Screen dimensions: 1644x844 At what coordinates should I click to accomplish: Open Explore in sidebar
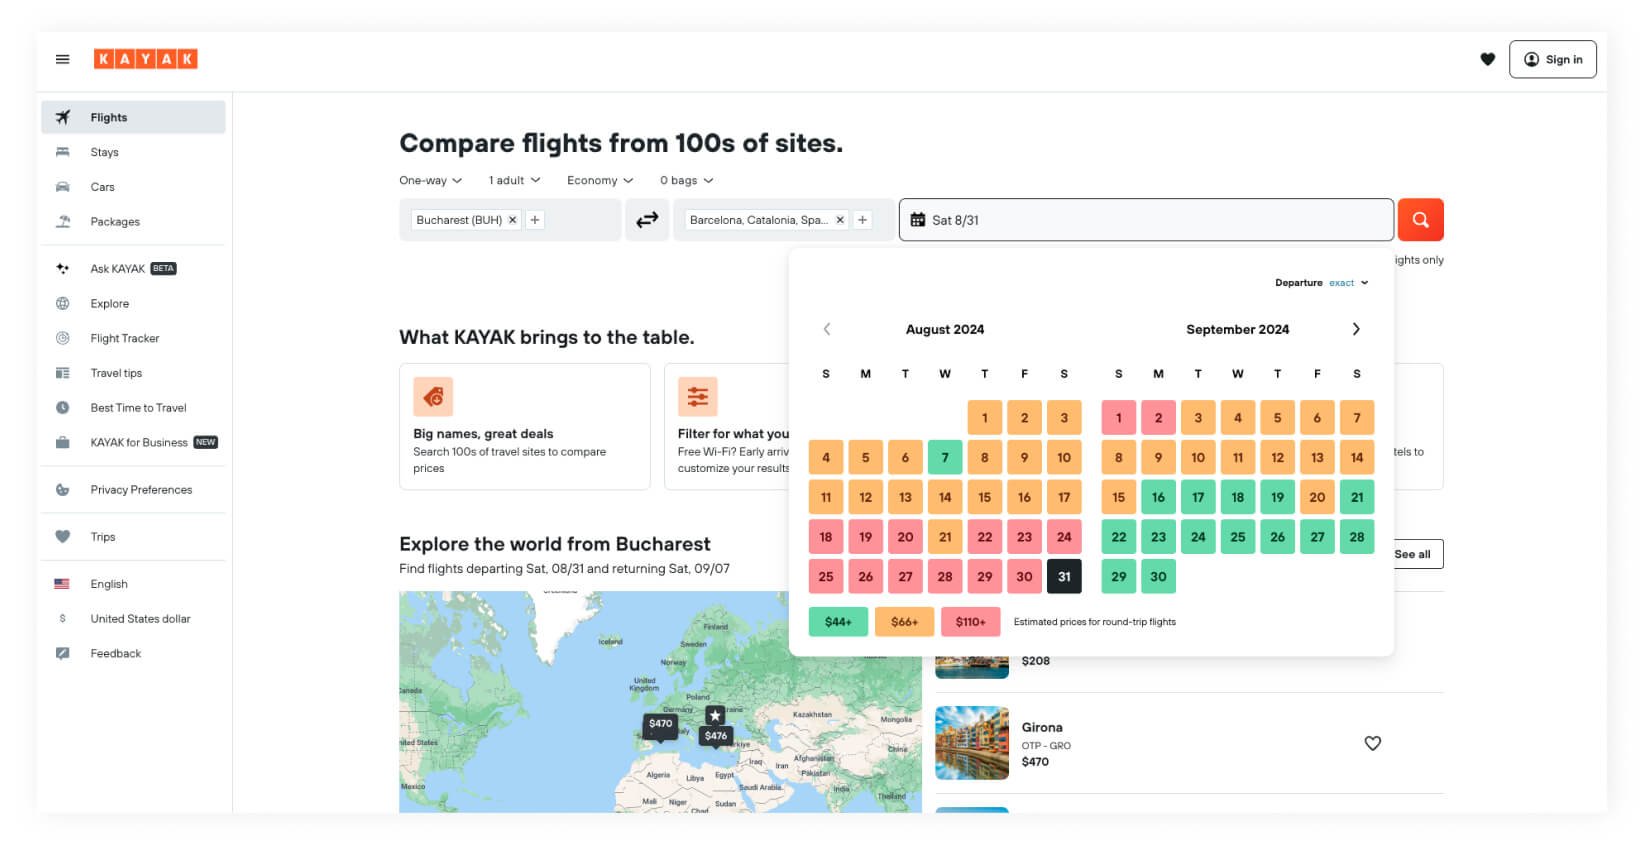(133, 304)
